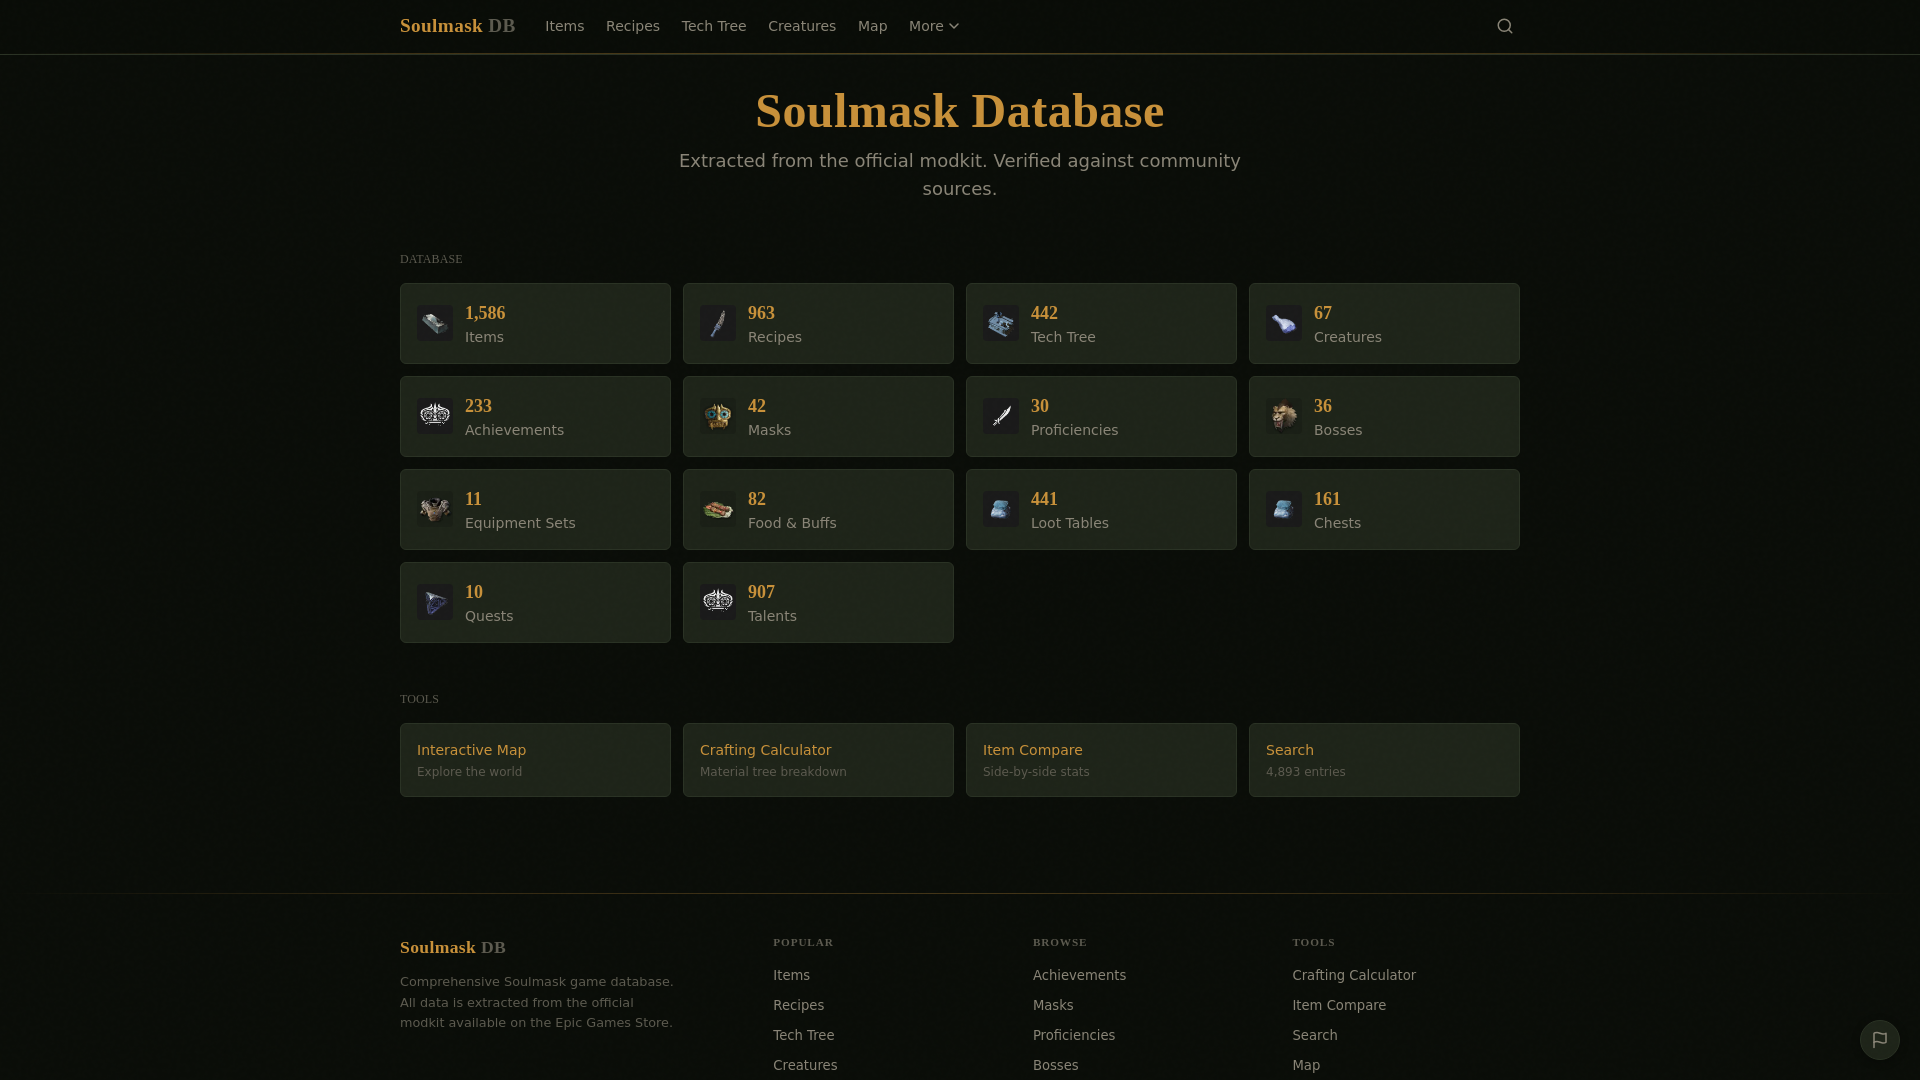1920x1080 pixels.
Task: Click the Recipes card blade icon
Action: (718, 323)
